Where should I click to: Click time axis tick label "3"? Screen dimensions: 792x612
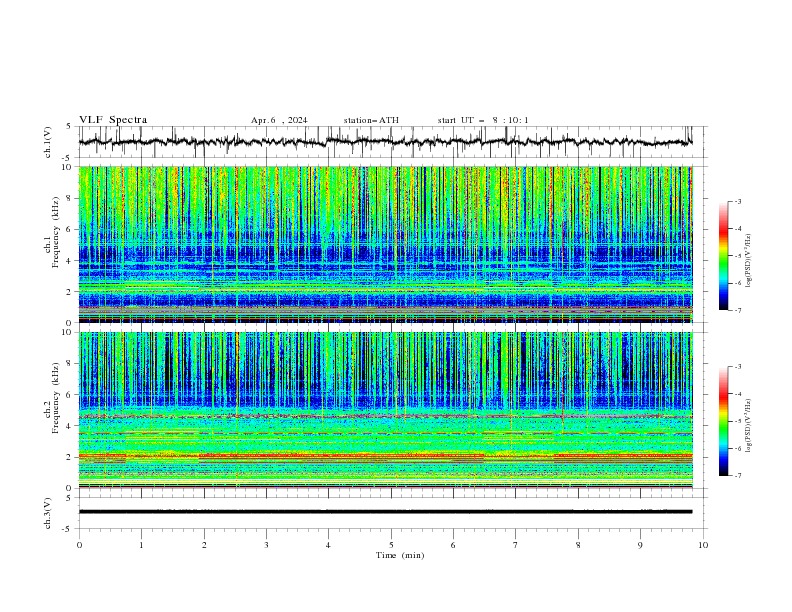pyautogui.click(x=266, y=545)
